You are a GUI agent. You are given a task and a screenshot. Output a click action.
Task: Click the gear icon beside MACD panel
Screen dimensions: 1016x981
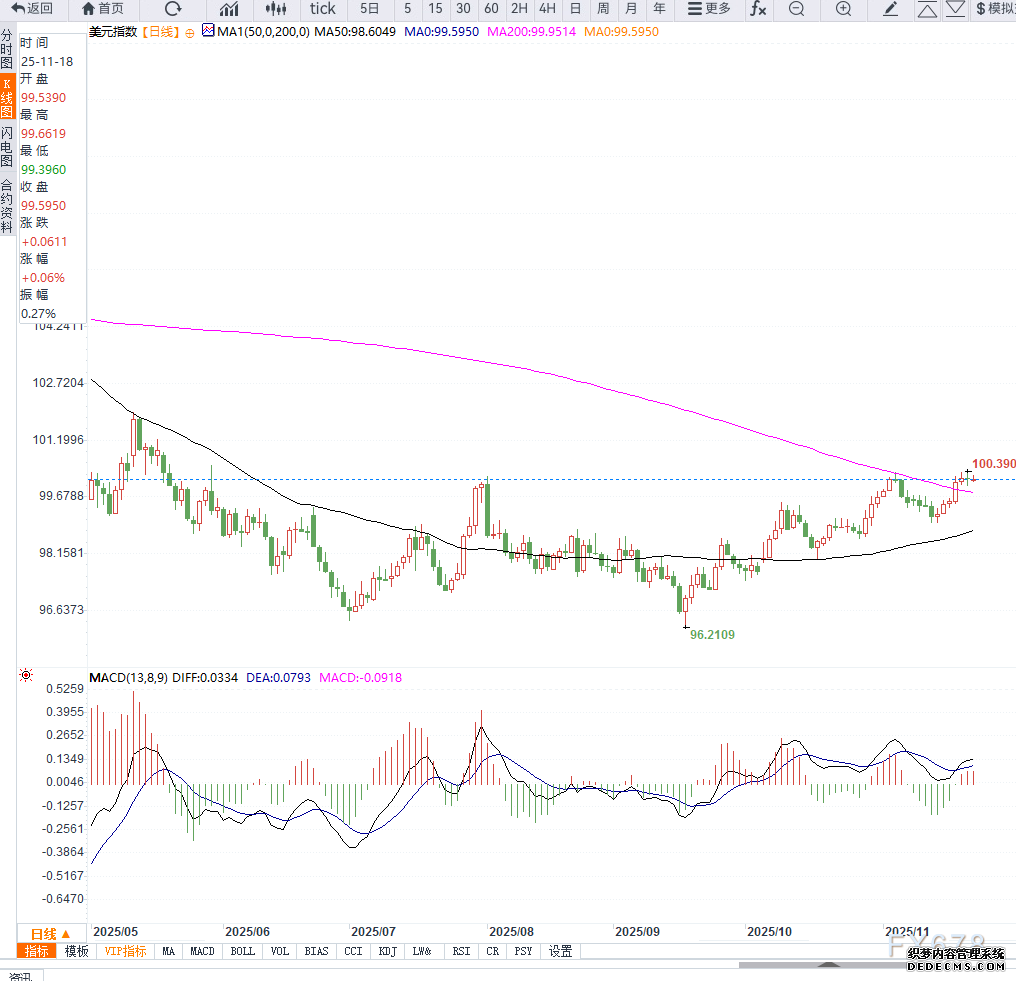(26, 677)
